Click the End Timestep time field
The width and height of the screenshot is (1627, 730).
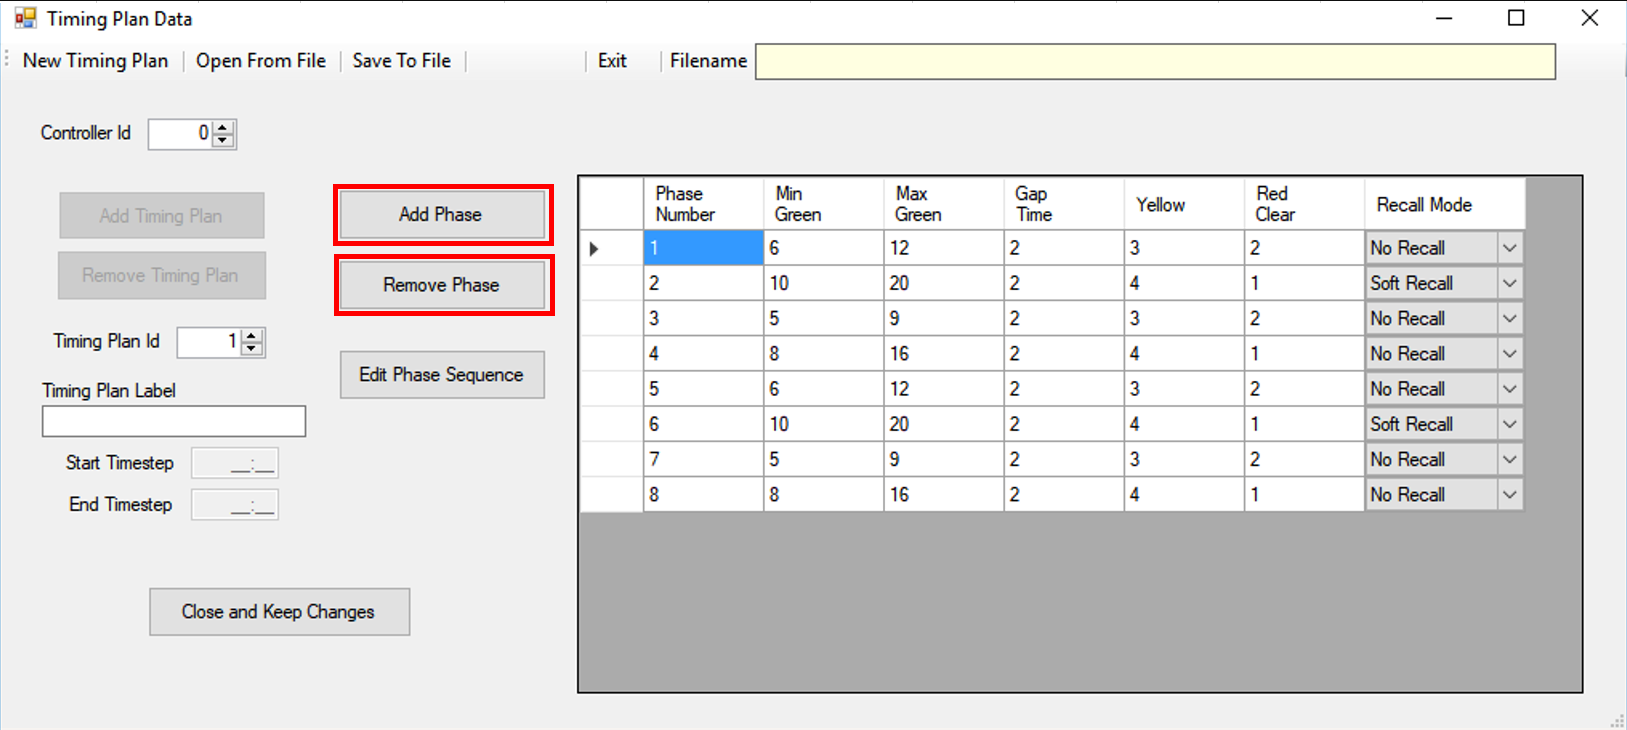click(x=235, y=505)
